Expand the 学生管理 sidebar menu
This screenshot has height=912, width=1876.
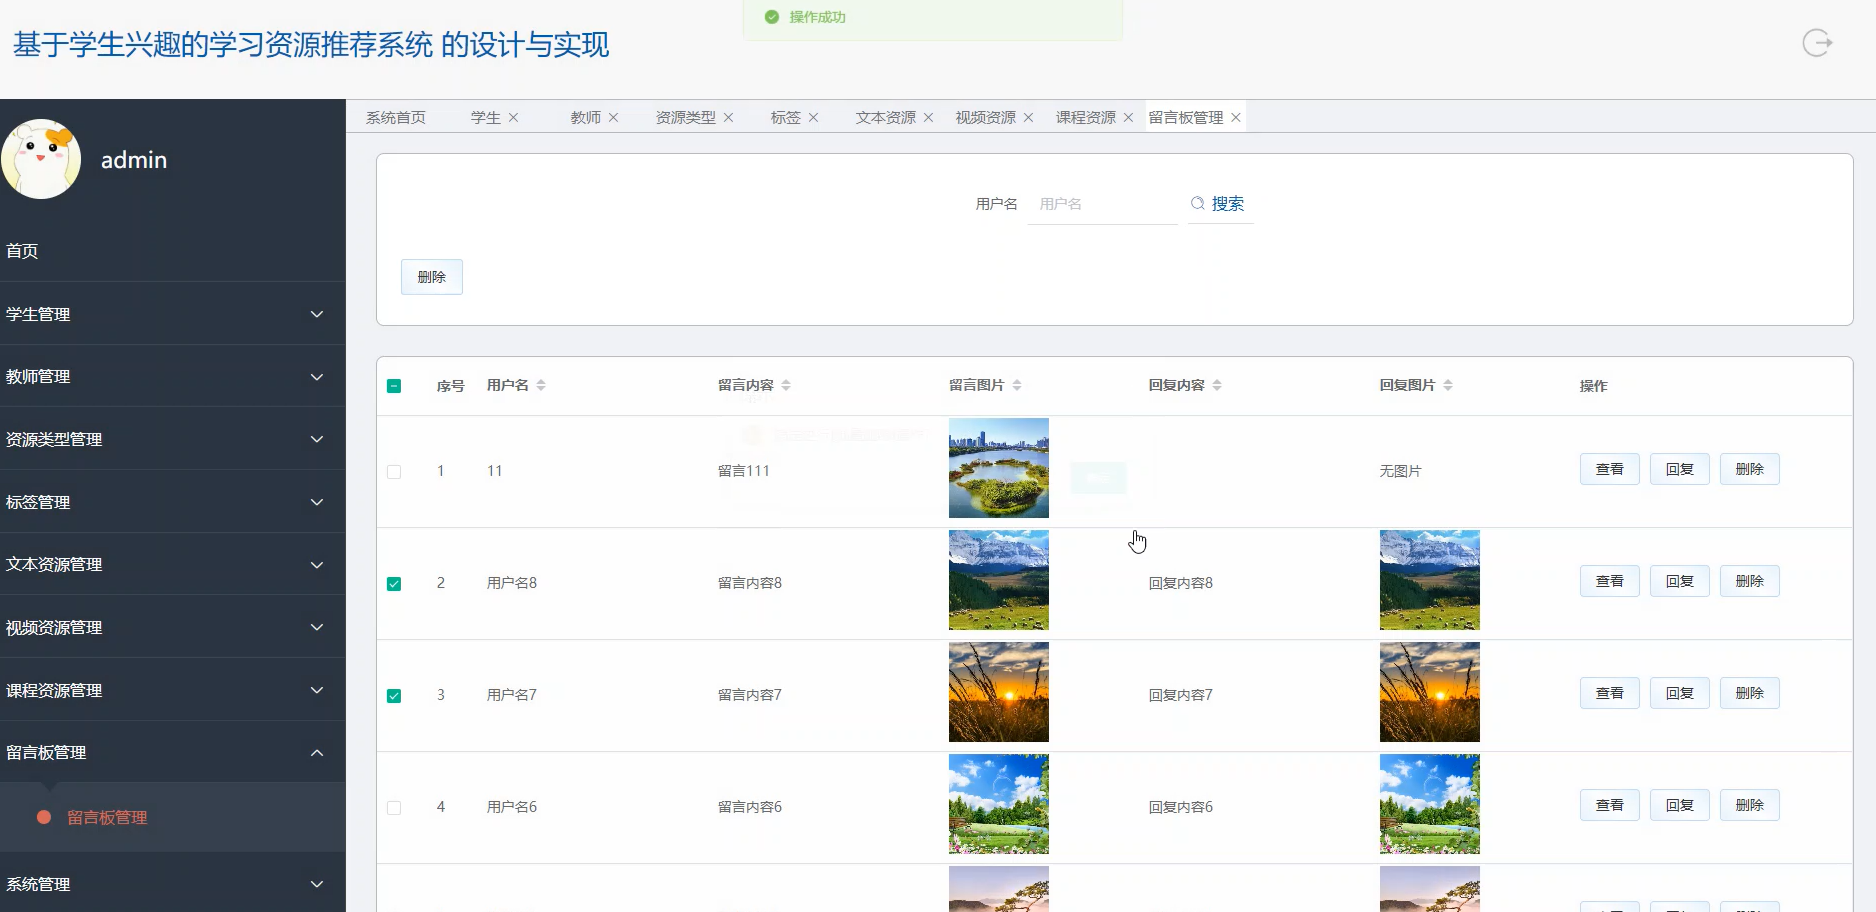172,314
